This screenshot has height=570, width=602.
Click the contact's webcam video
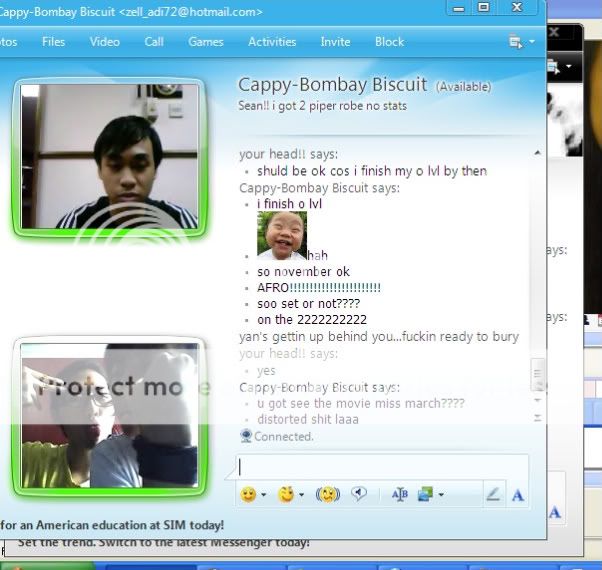(110, 157)
